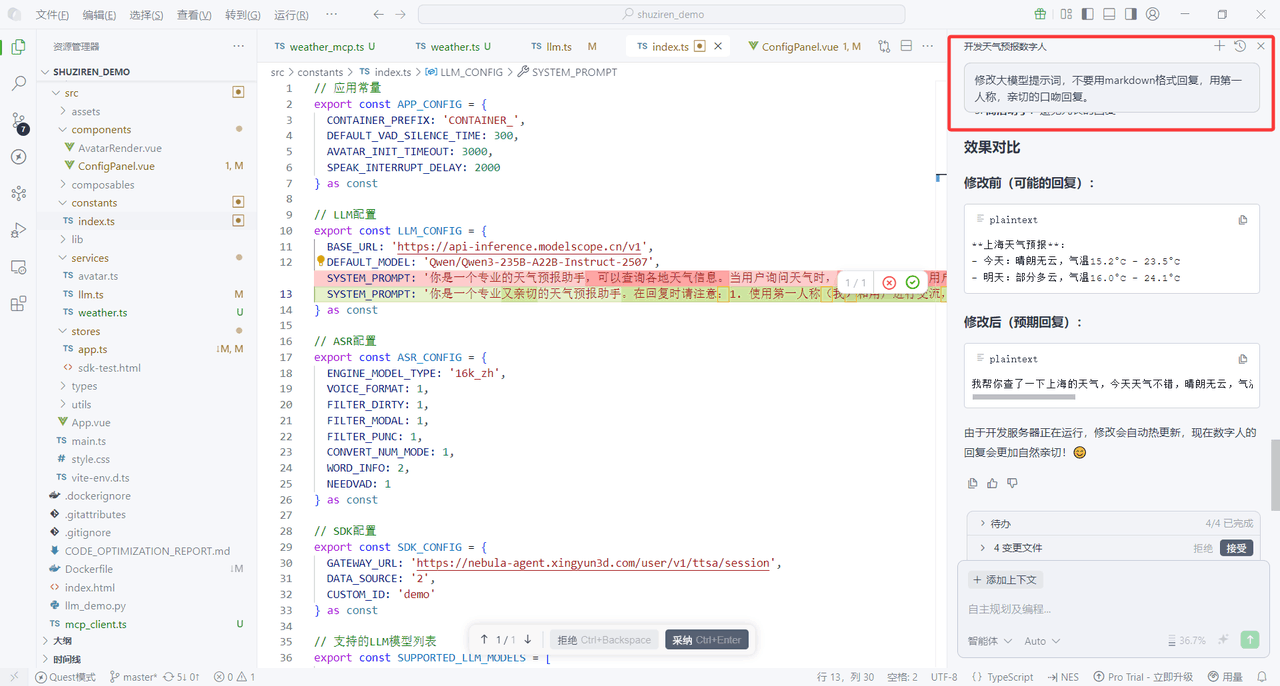The image size is (1280, 686).
Task: Copy the second plaintext code block
Action: click(x=1243, y=359)
